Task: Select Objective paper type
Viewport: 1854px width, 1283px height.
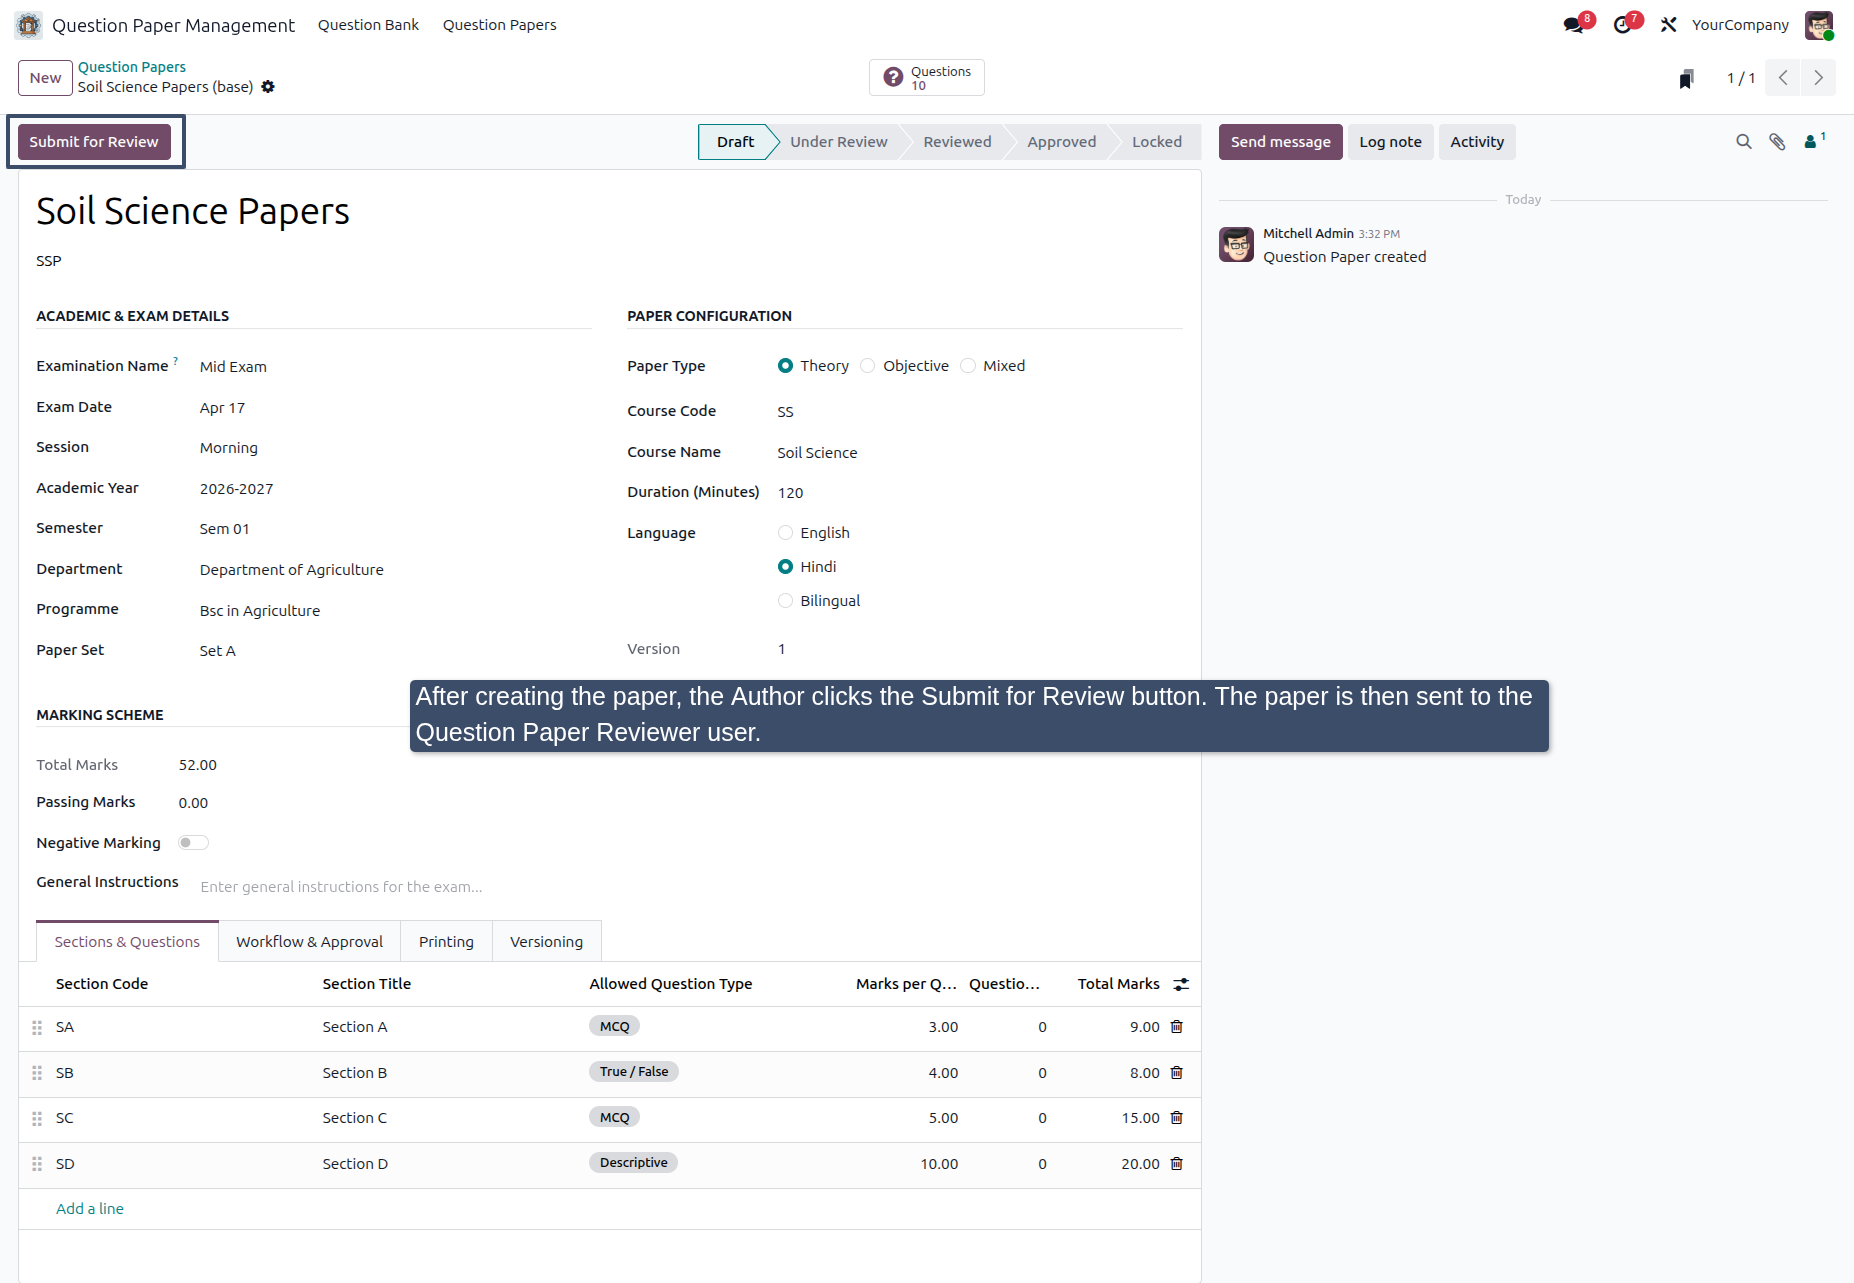Action: (x=868, y=366)
